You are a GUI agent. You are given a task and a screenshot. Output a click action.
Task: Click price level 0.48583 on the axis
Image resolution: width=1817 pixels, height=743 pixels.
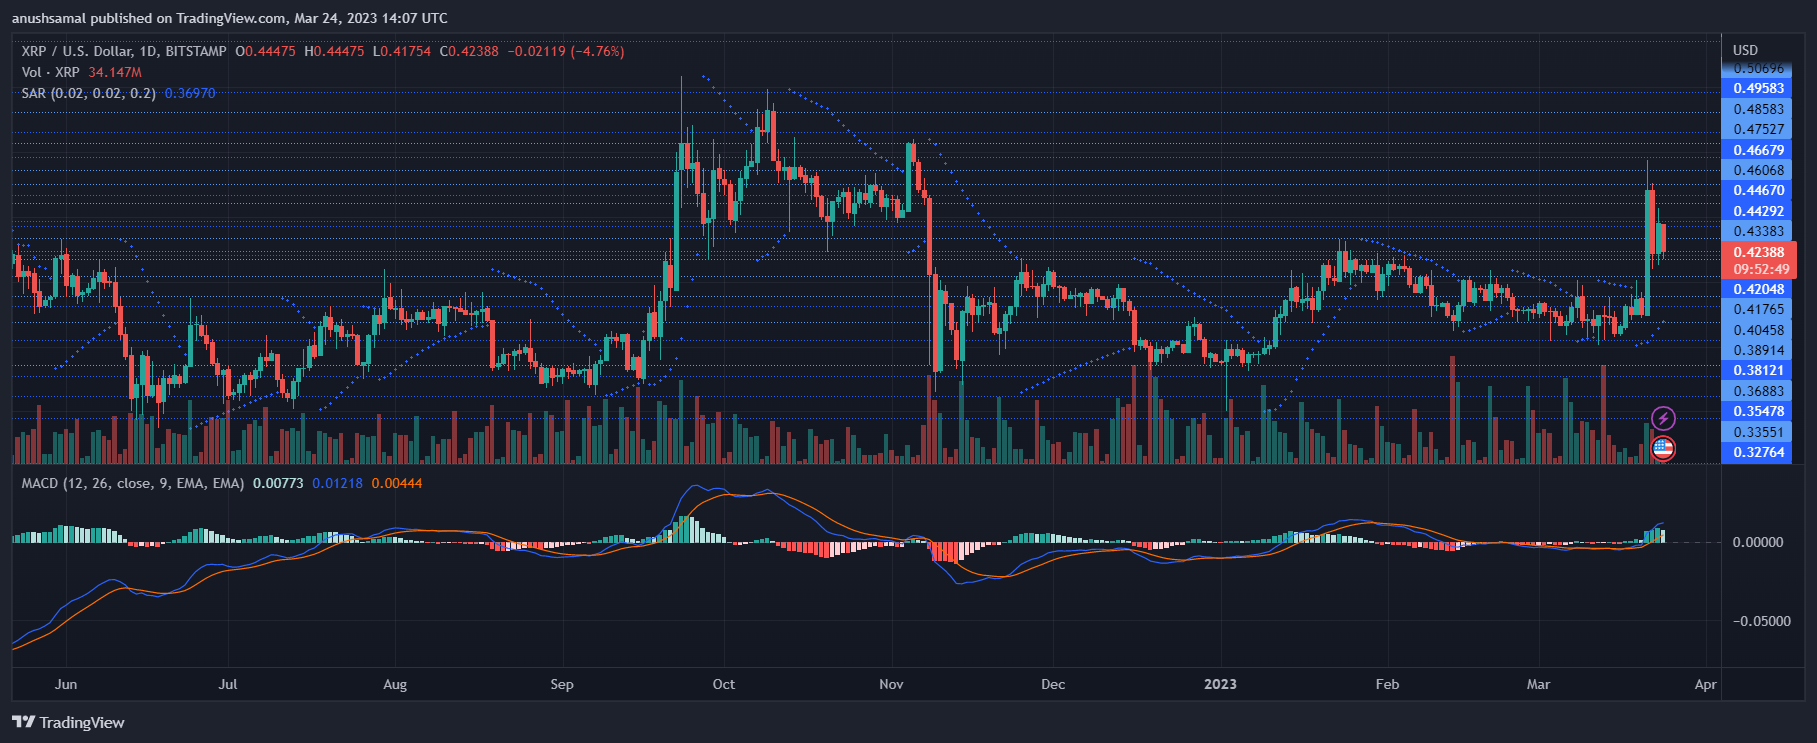[1759, 109]
